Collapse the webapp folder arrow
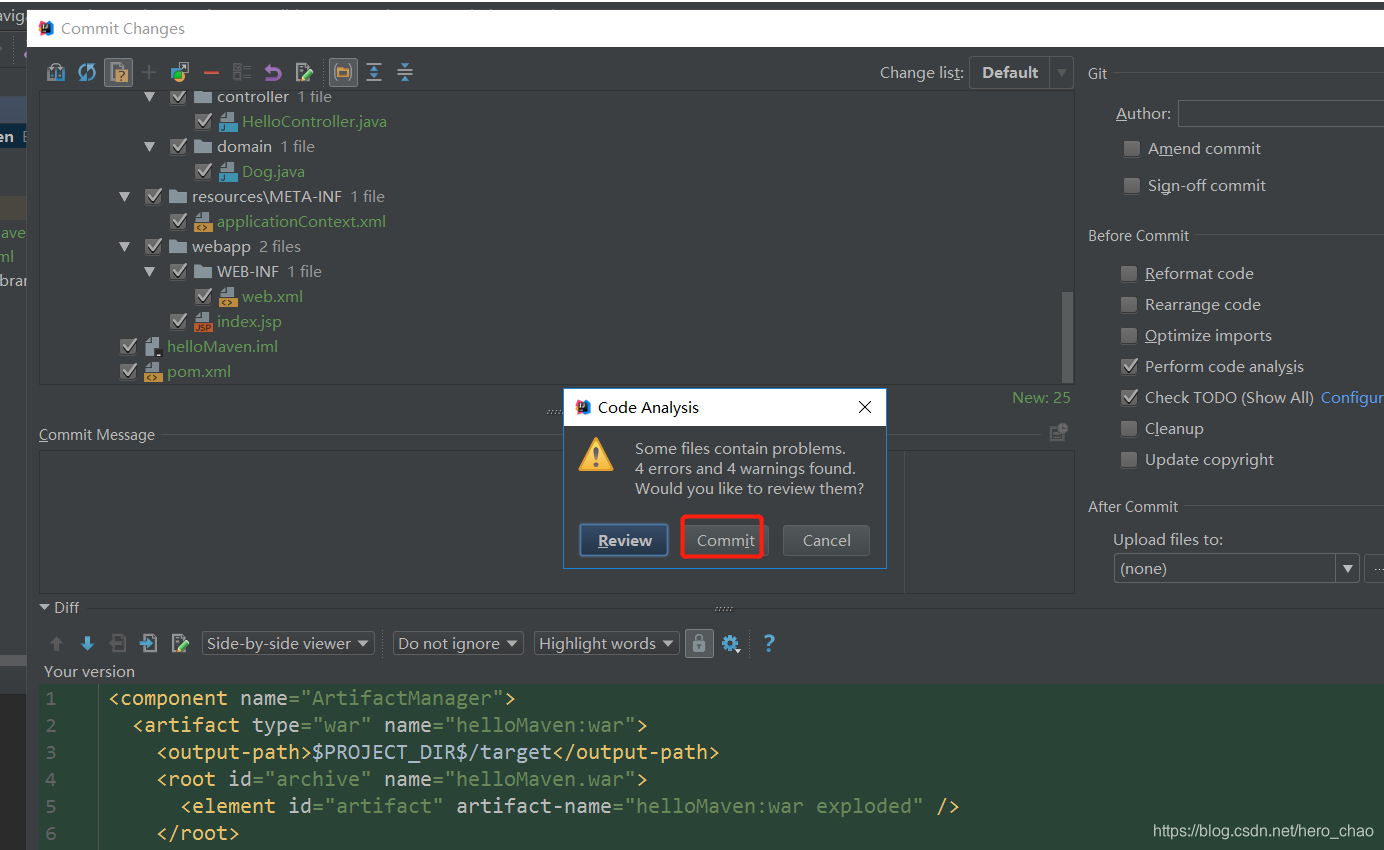 point(125,246)
